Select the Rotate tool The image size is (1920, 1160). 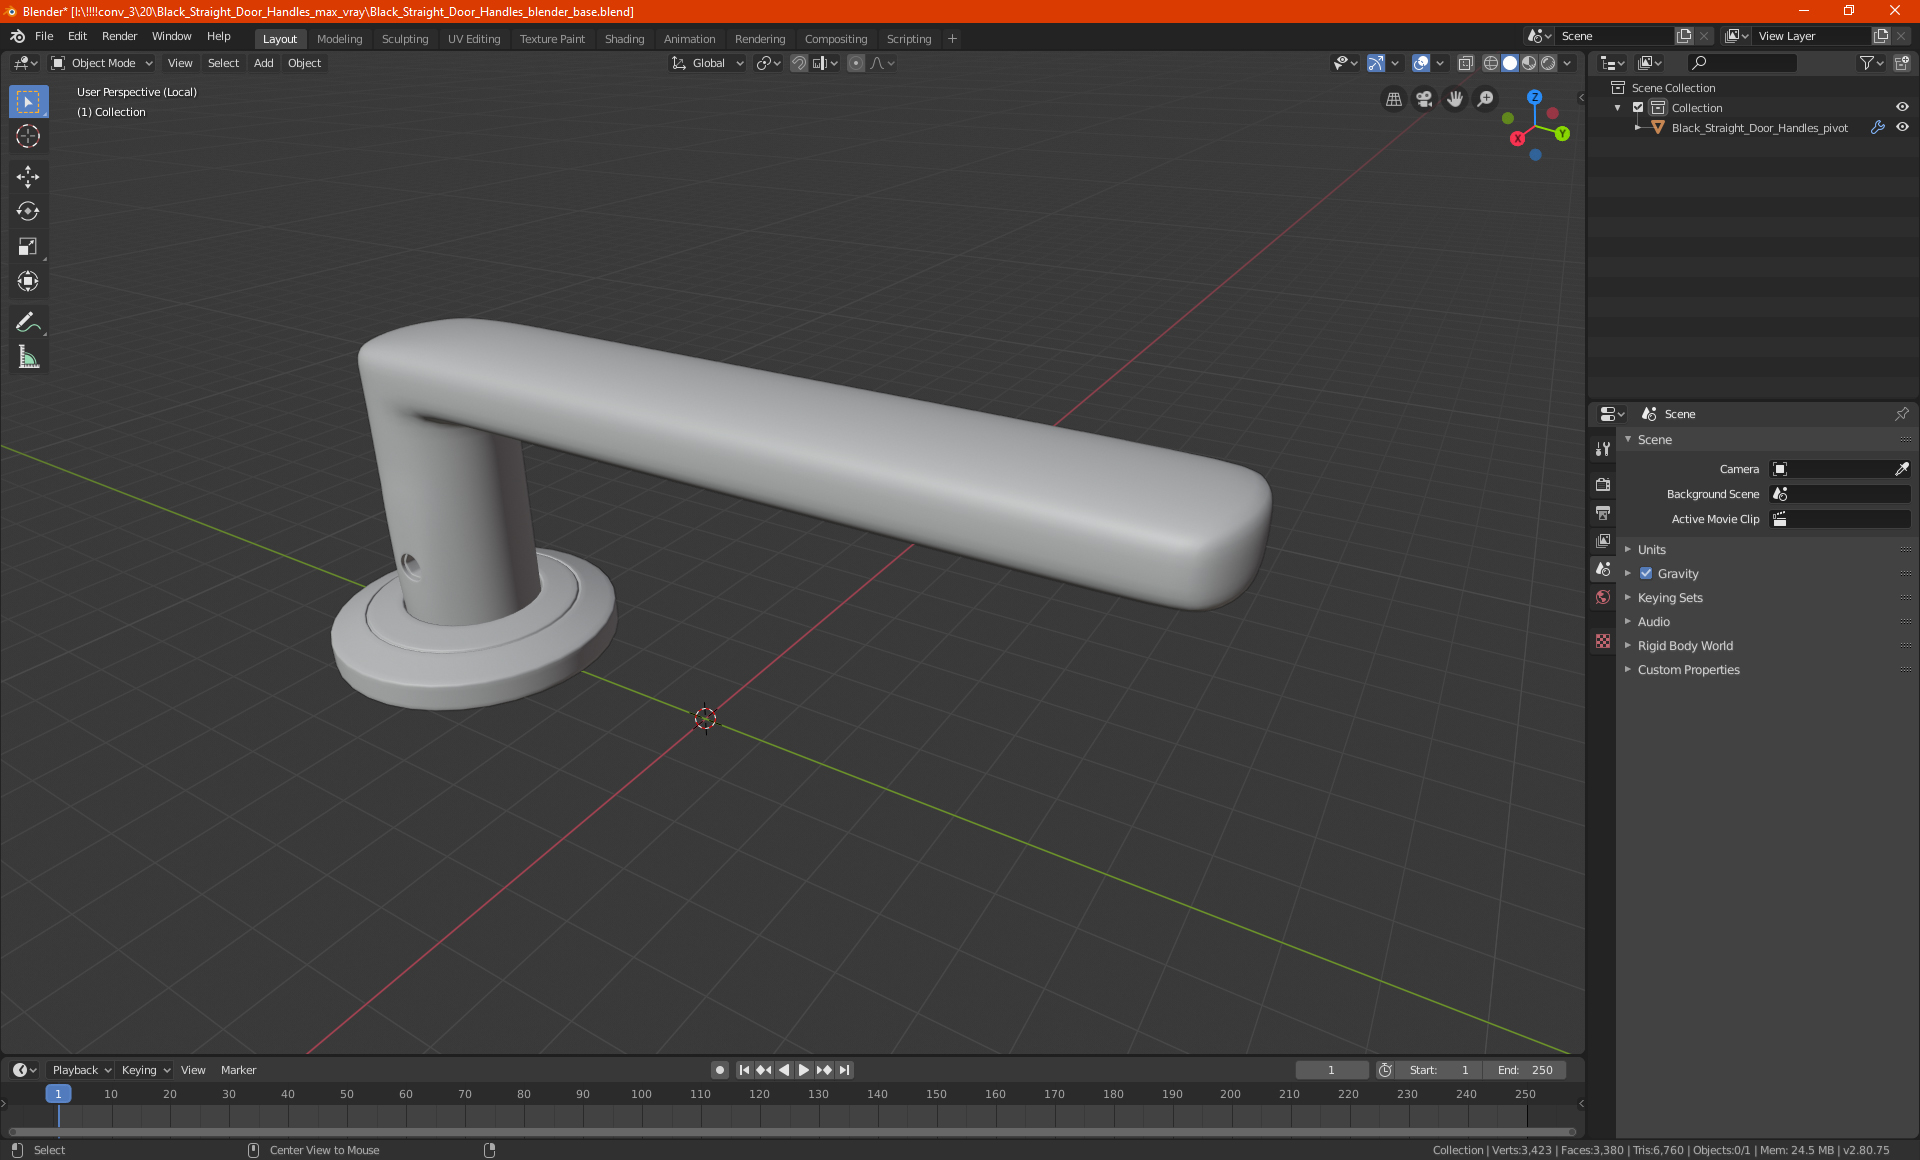click(28, 211)
